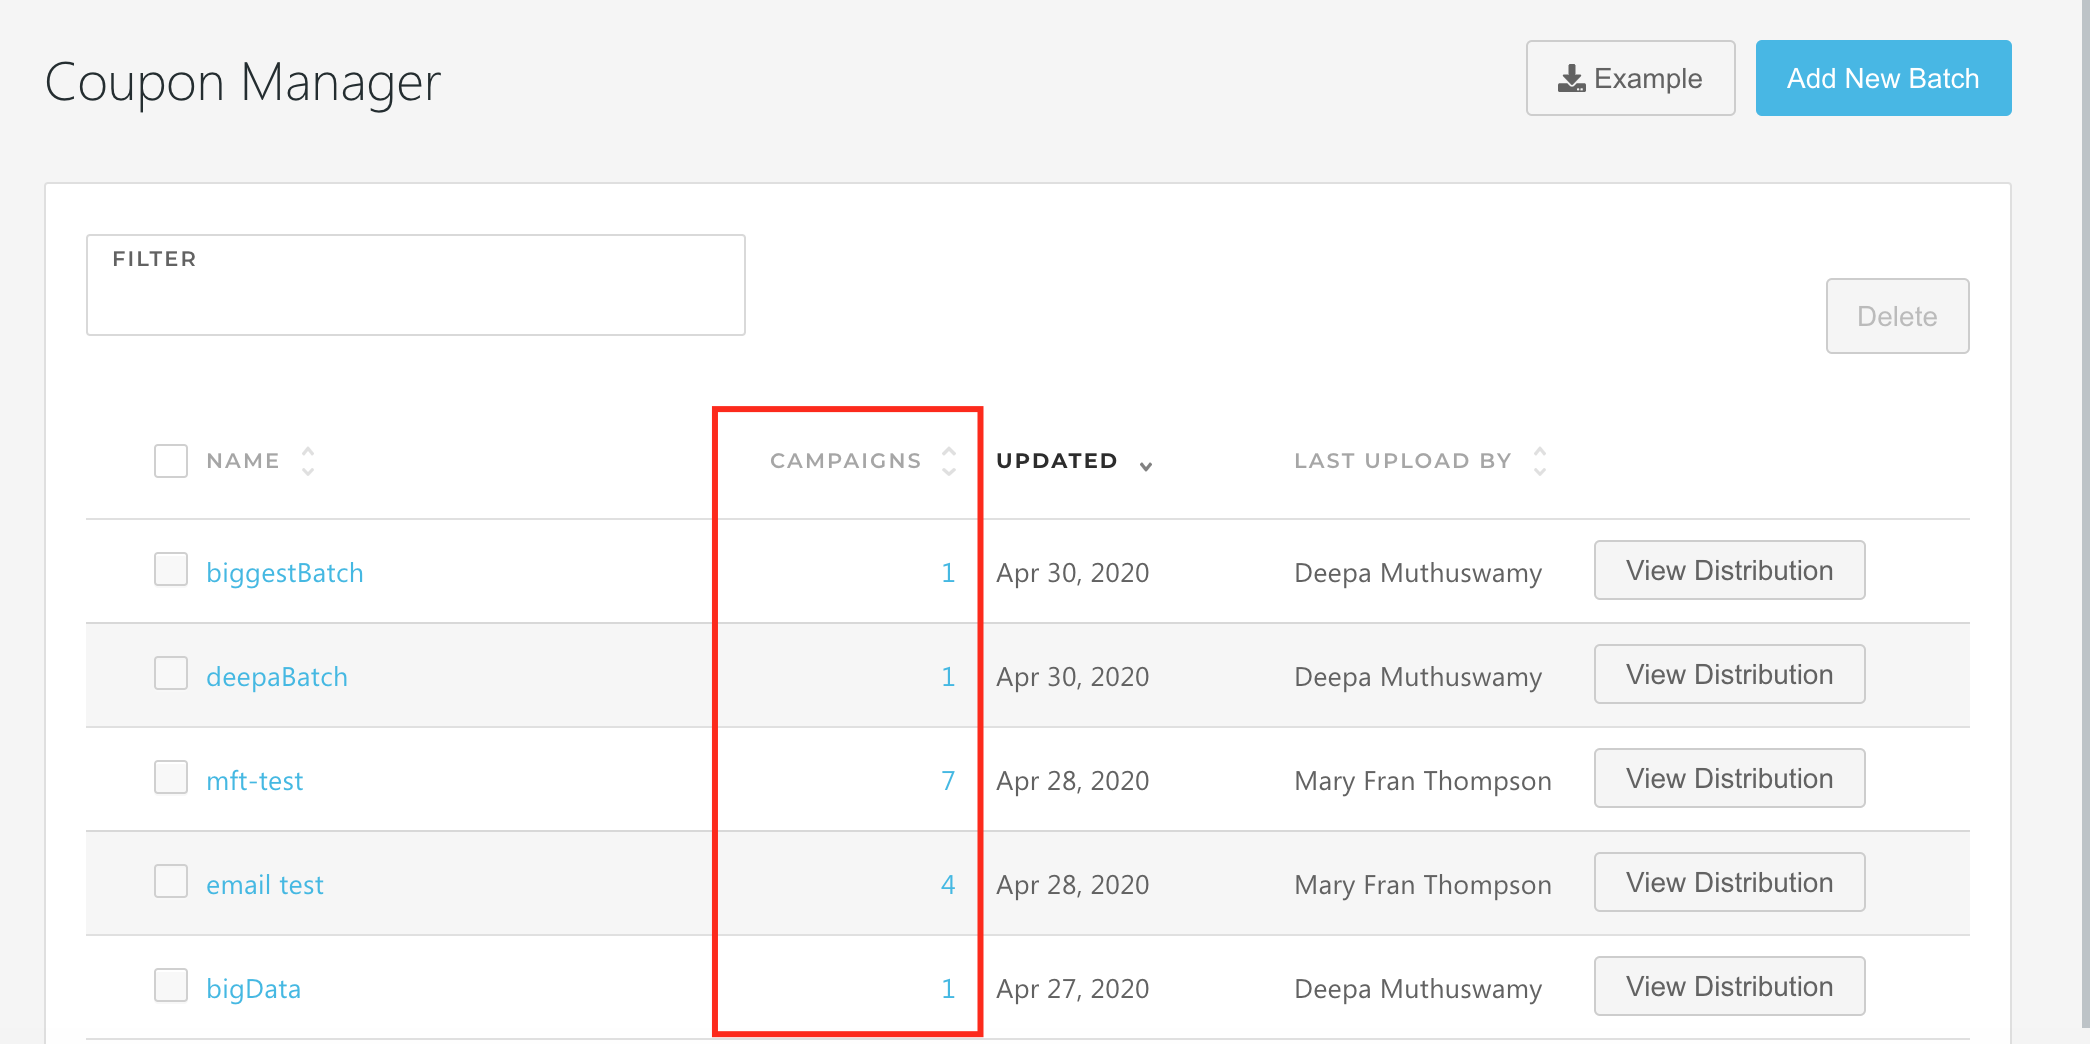Viewport: 2090px width, 1044px height.
Task: Focus the Filter input field
Action: (415, 297)
